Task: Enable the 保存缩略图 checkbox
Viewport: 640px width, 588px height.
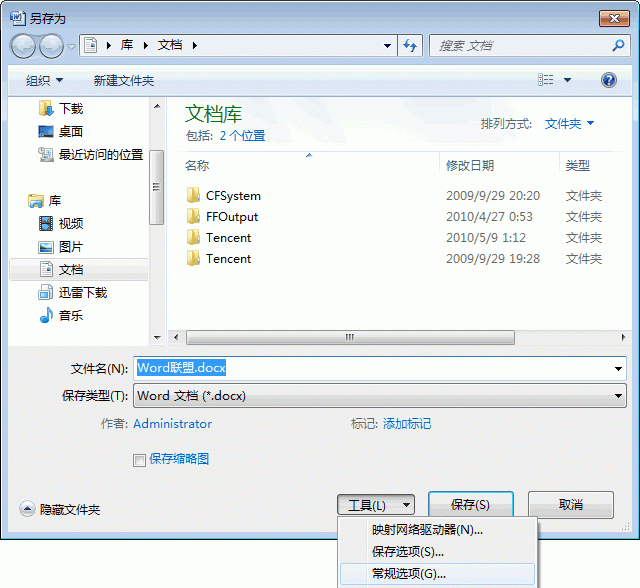Action: (x=140, y=460)
